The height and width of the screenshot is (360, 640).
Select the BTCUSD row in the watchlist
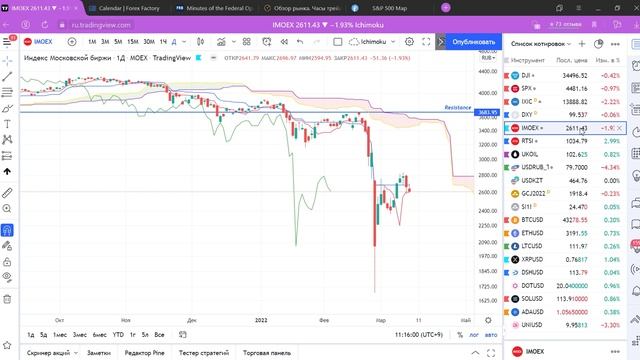coord(565,220)
